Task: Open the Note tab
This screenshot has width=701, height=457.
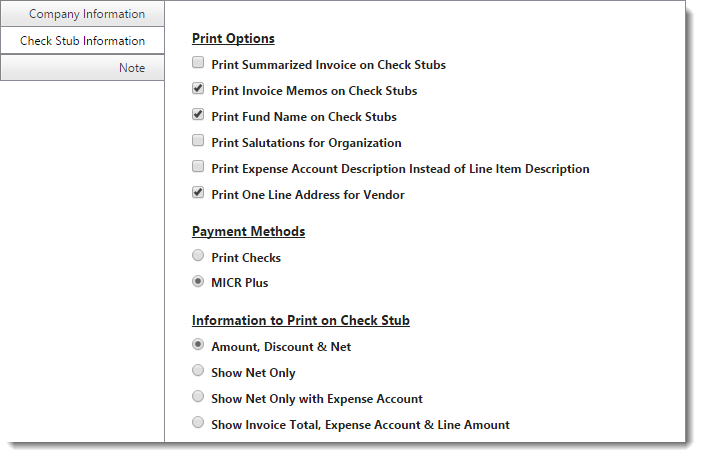Action: pyautogui.click(x=83, y=68)
